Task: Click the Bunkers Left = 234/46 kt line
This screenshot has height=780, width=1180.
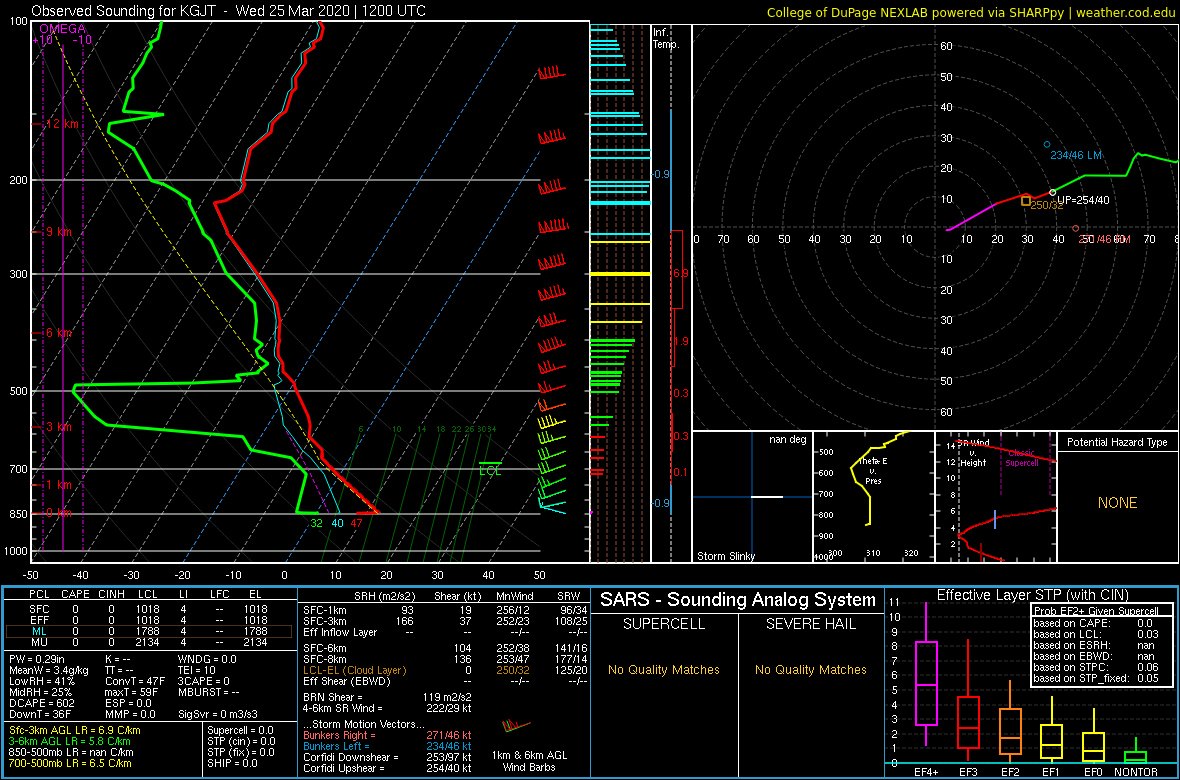Action: click(x=387, y=746)
